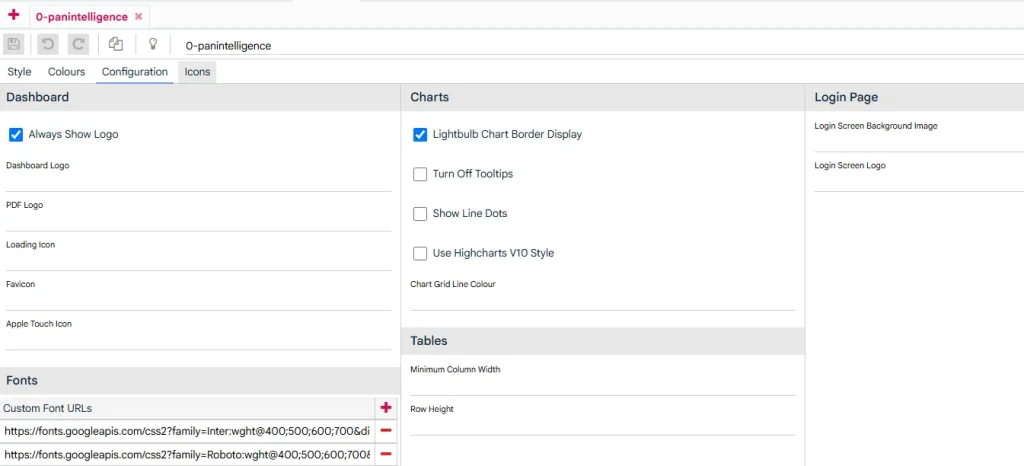Screen dimensions: 1024x466
Task: Click the red plus new-tab icon
Action: tap(14, 15)
